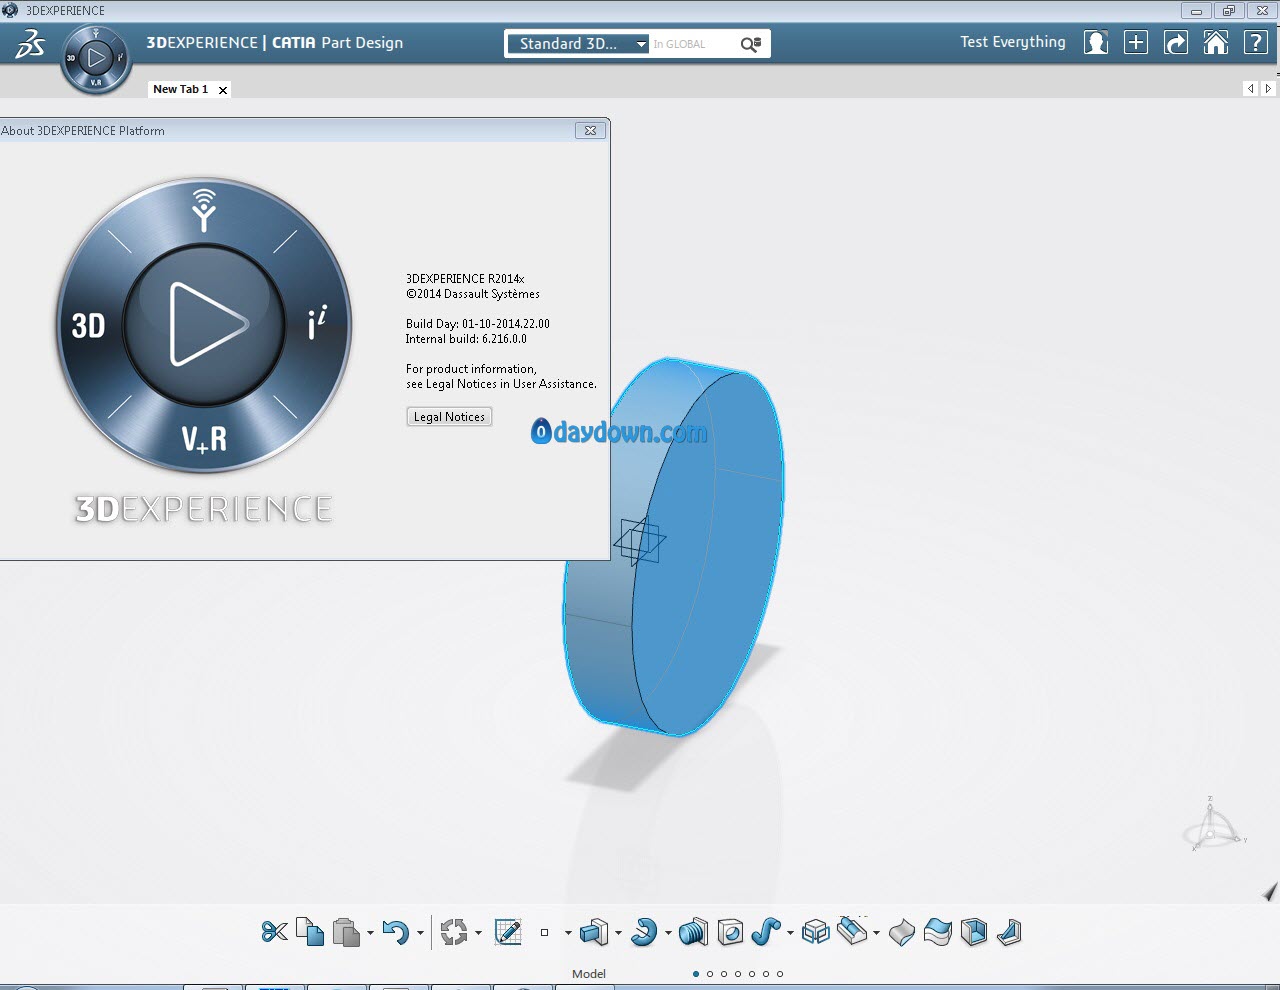The width and height of the screenshot is (1280, 990).
Task: Click the search magnifier icon
Action: pos(750,44)
